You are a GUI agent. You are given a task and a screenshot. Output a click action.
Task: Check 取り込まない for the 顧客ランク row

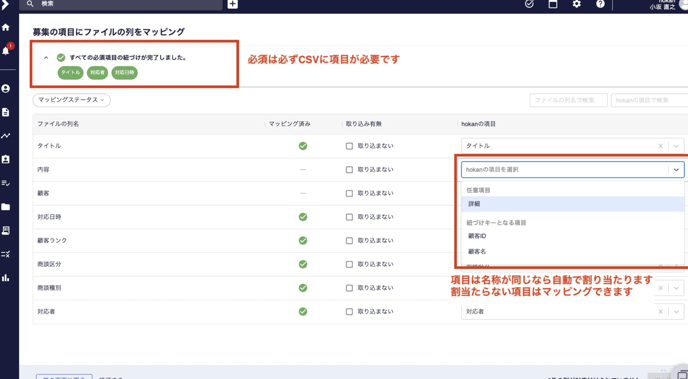(x=349, y=241)
